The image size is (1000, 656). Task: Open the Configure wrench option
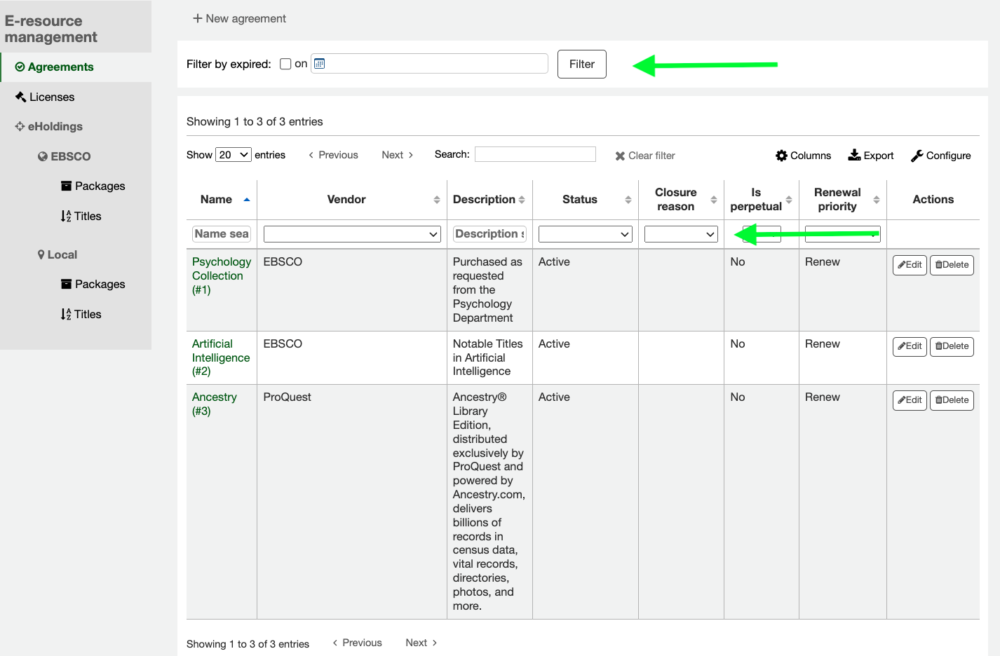pos(917,156)
